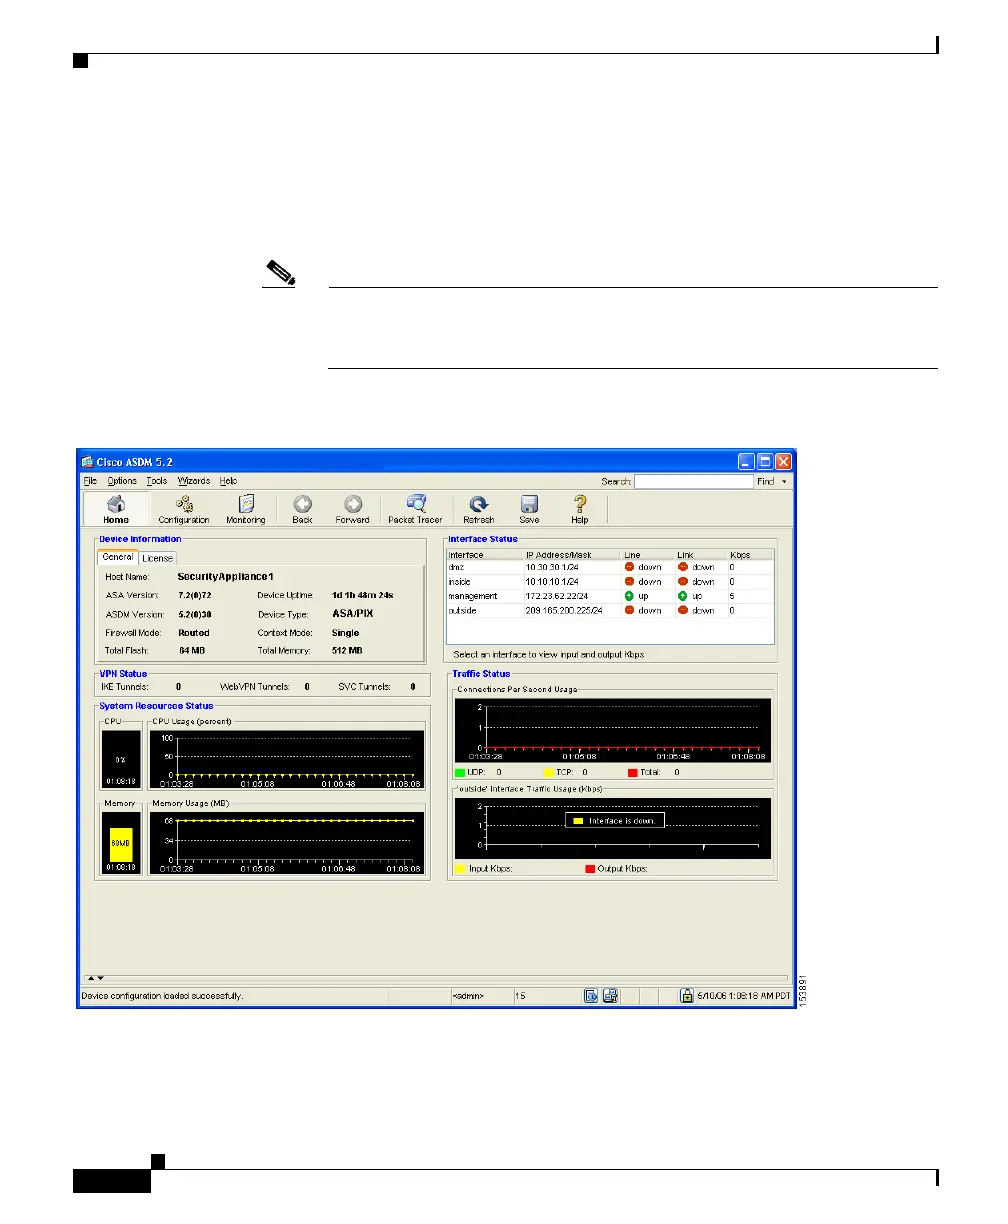Switch to the Monitoring toolbar view
The width and height of the screenshot is (1008, 1224).
click(246, 509)
